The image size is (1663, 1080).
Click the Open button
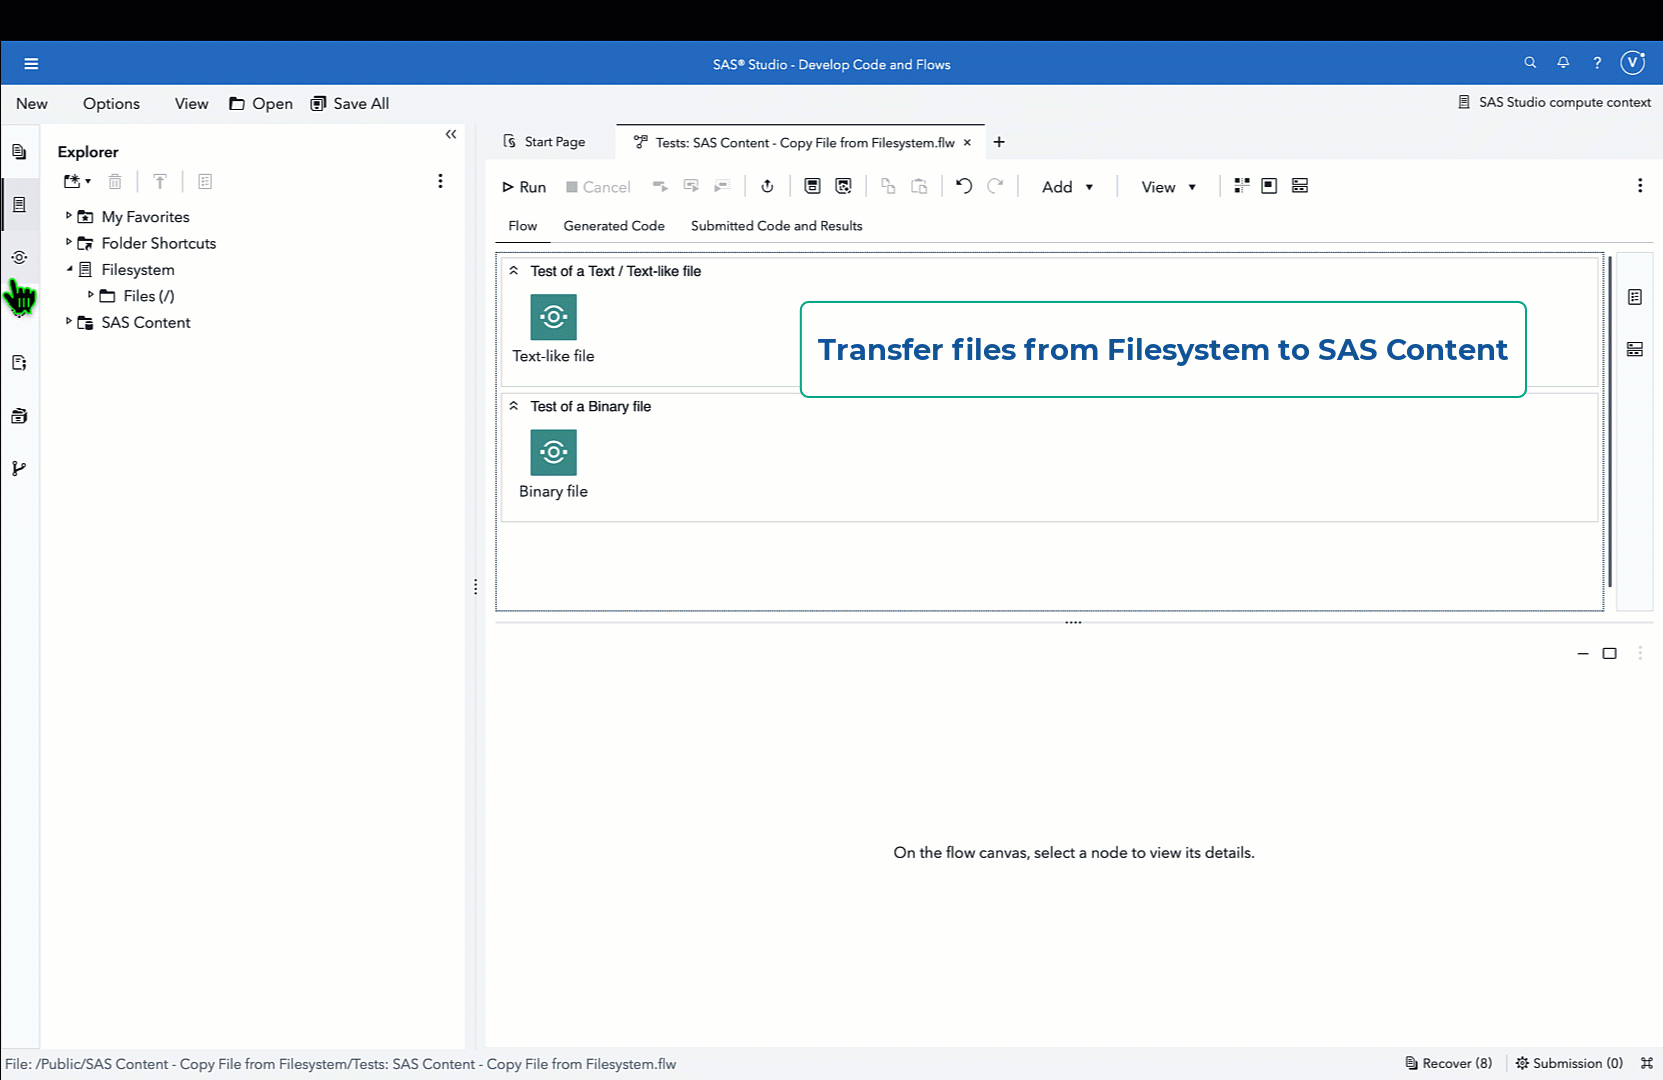tap(261, 104)
